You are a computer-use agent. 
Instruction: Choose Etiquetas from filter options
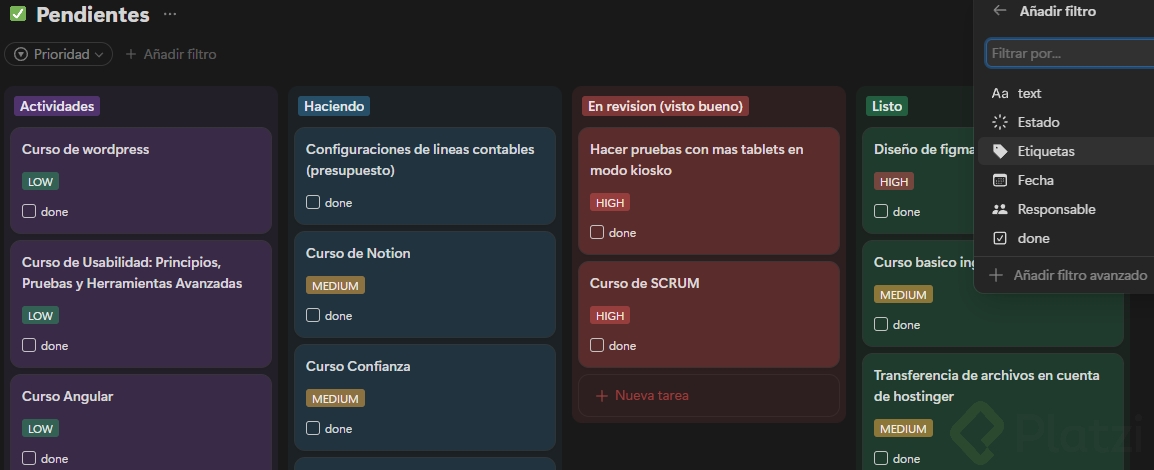click(1046, 151)
